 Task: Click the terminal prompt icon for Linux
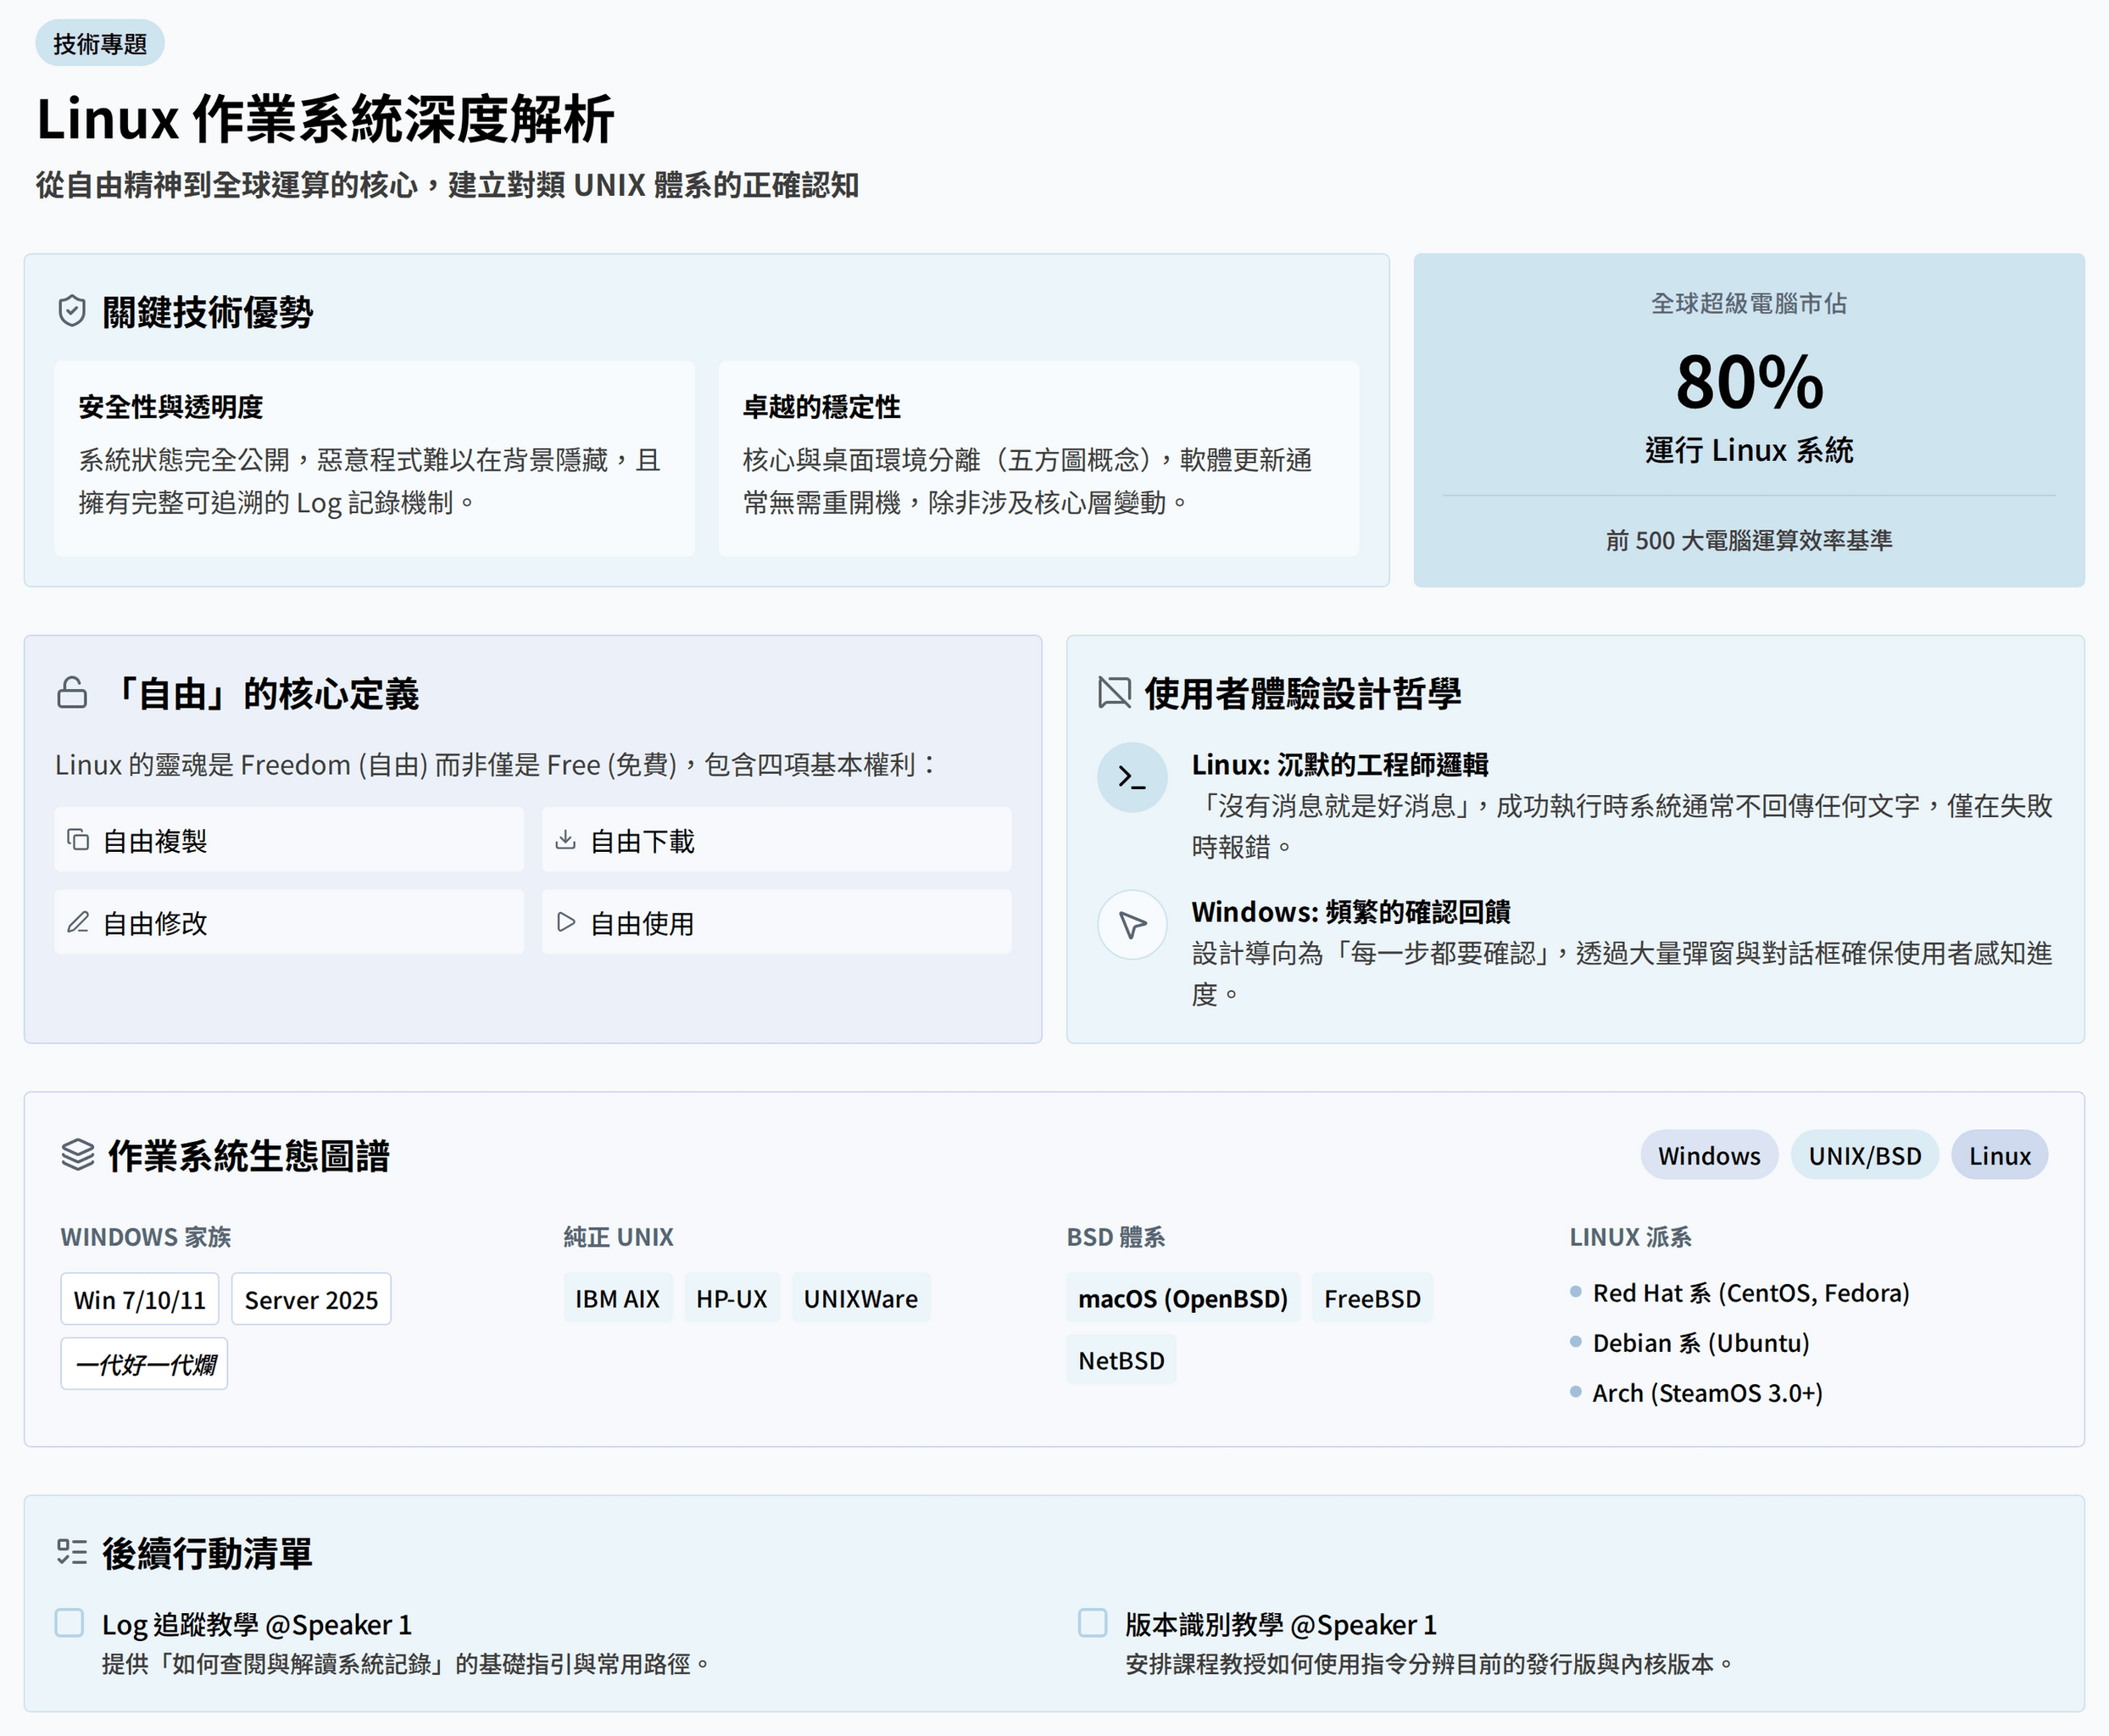coord(1132,777)
